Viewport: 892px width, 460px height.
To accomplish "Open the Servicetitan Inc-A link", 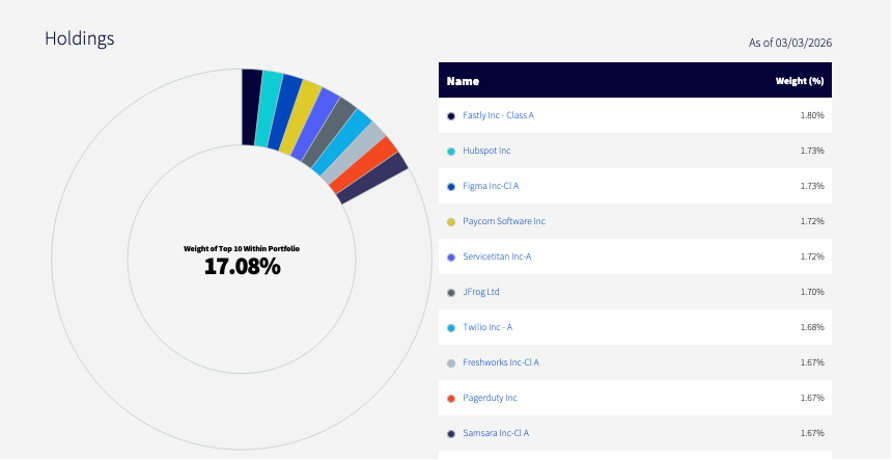I will [x=496, y=257].
